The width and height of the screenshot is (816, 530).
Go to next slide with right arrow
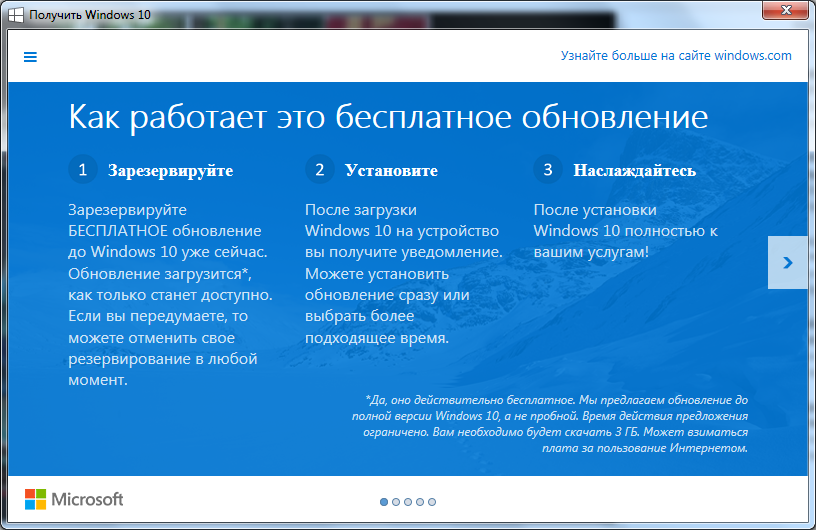(x=787, y=262)
